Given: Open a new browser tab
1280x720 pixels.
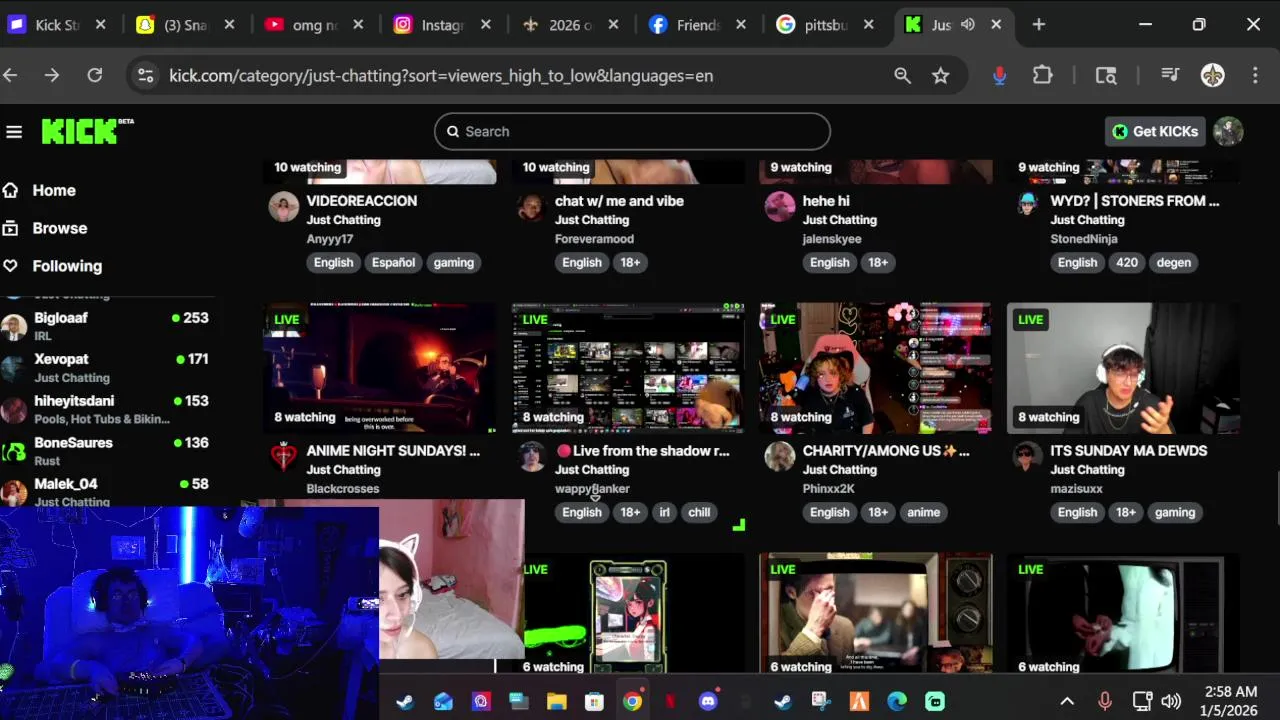Looking at the screenshot, I should pyautogui.click(x=1039, y=25).
